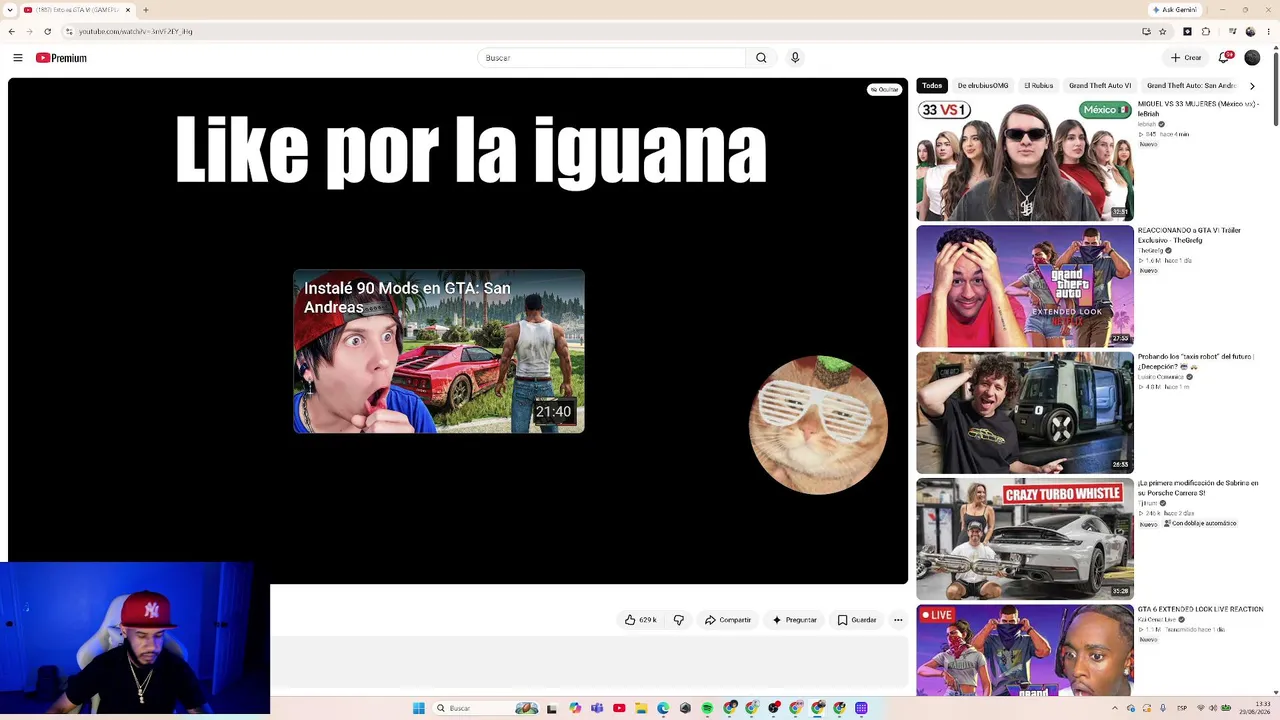1280x720 pixels.
Task: Dislike the video with thumbs-down
Action: (679, 620)
